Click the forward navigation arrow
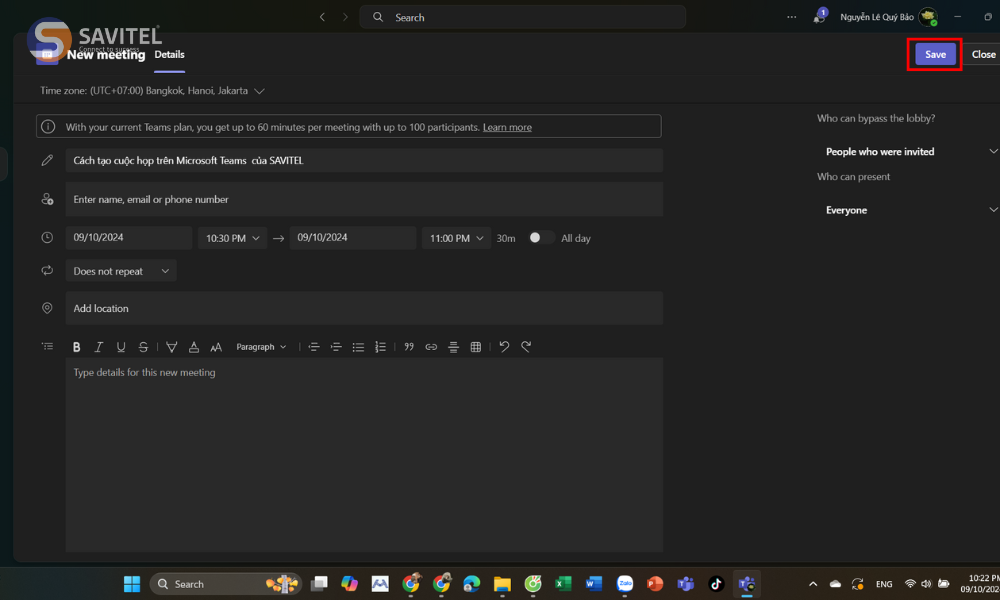This screenshot has width=1000, height=600. pos(345,17)
